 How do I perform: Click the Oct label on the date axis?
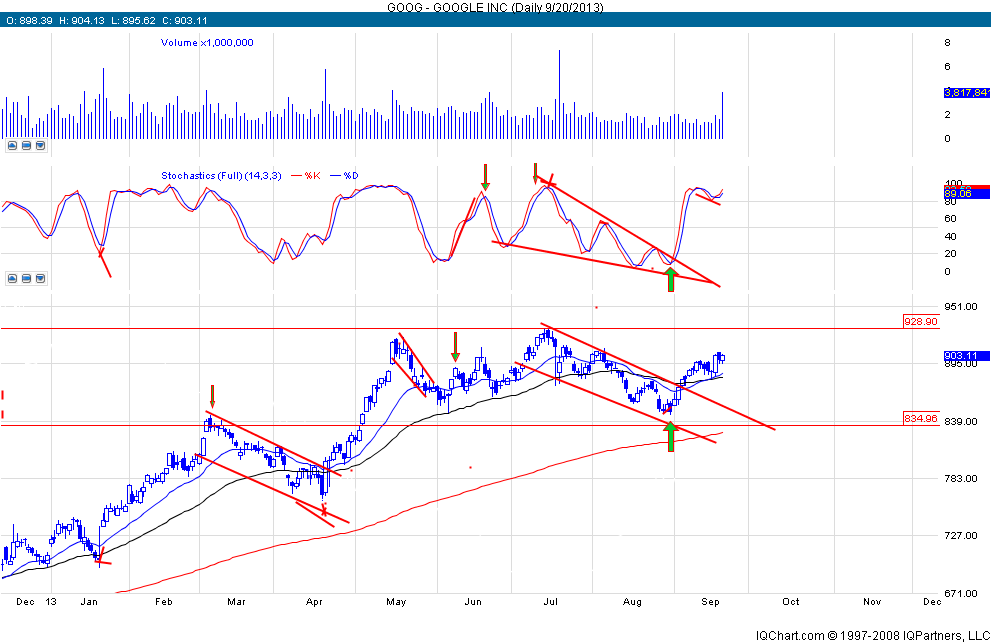click(x=791, y=603)
